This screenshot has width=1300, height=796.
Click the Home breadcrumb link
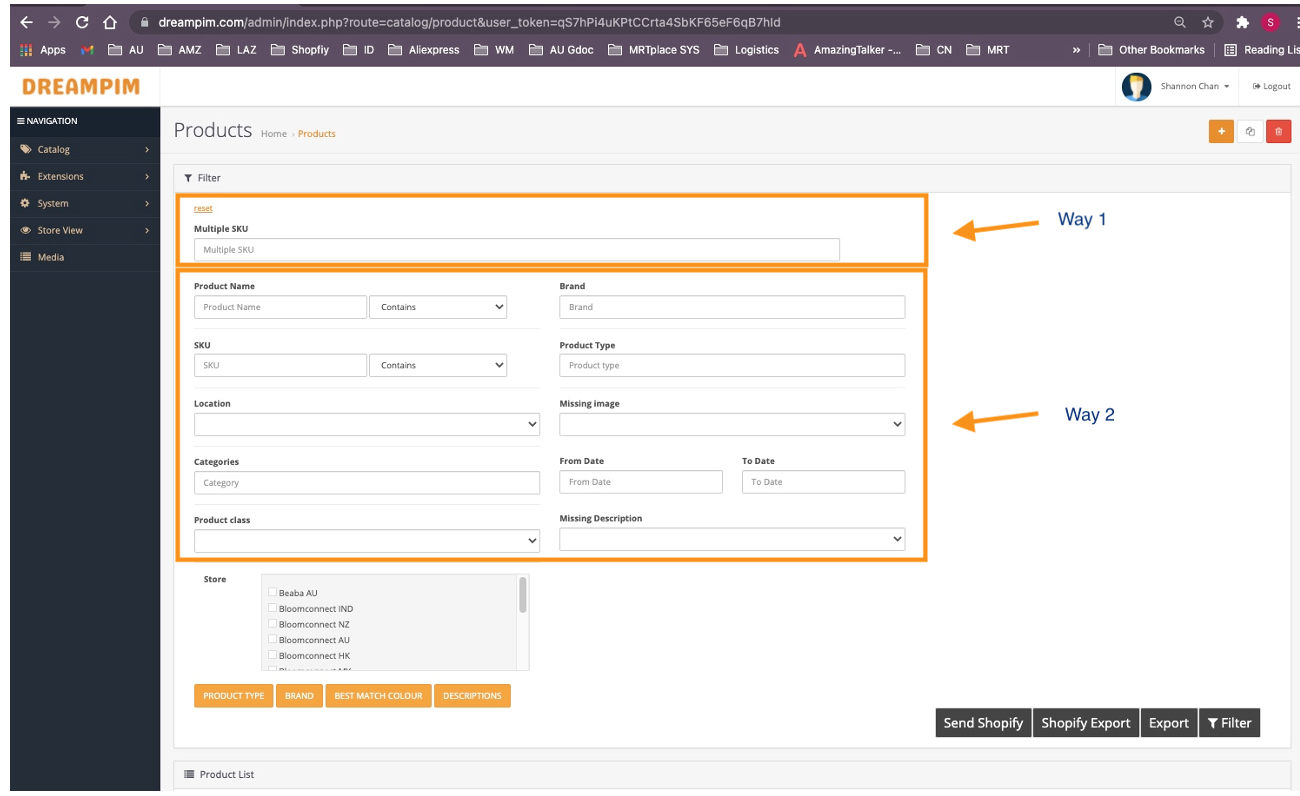274,134
